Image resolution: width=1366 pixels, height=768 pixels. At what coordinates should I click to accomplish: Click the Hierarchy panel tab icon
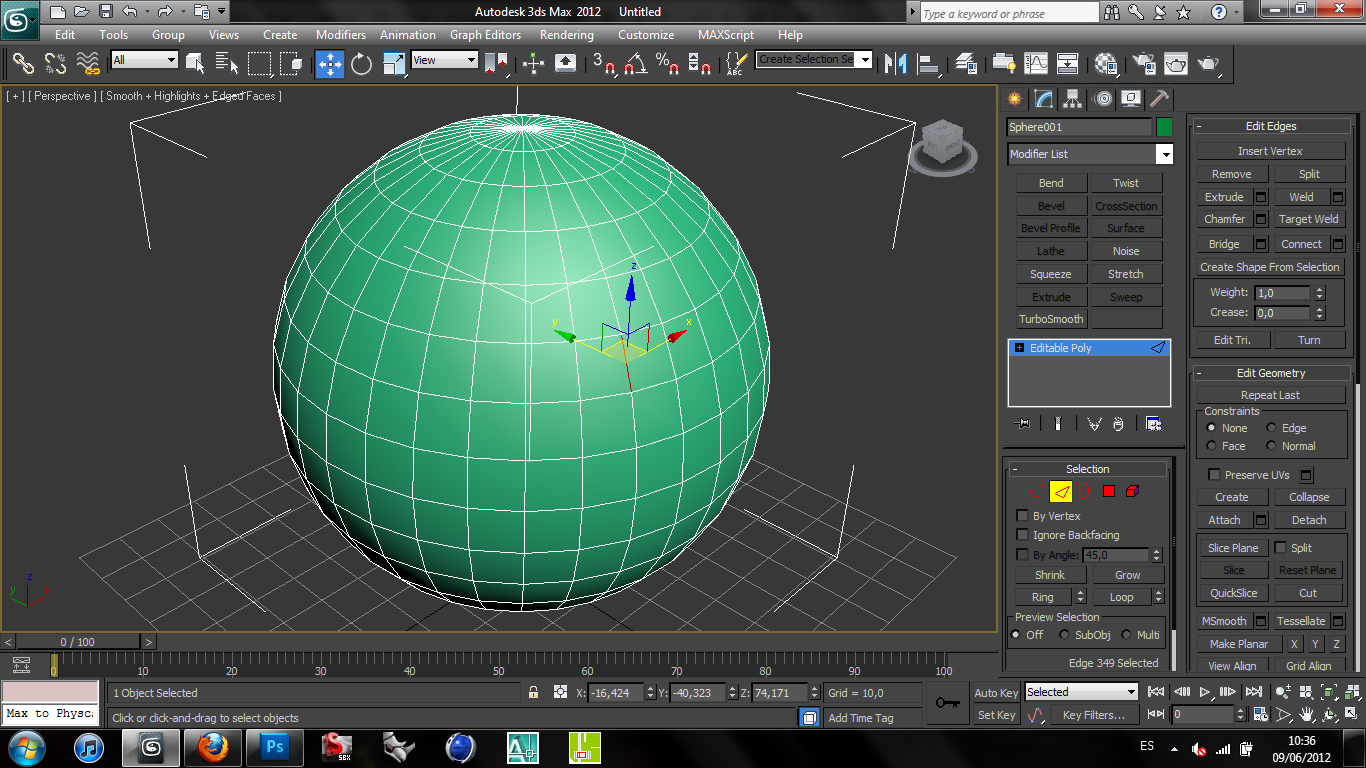coord(1073,99)
